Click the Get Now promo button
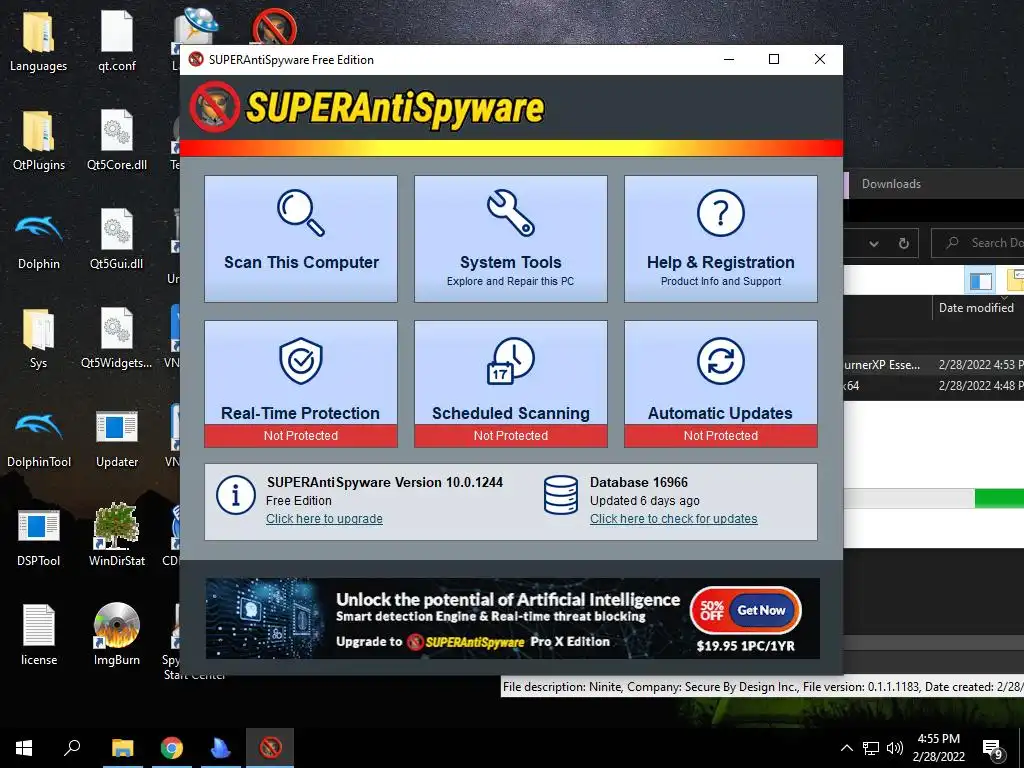Image resolution: width=1024 pixels, height=768 pixels. pos(761,610)
